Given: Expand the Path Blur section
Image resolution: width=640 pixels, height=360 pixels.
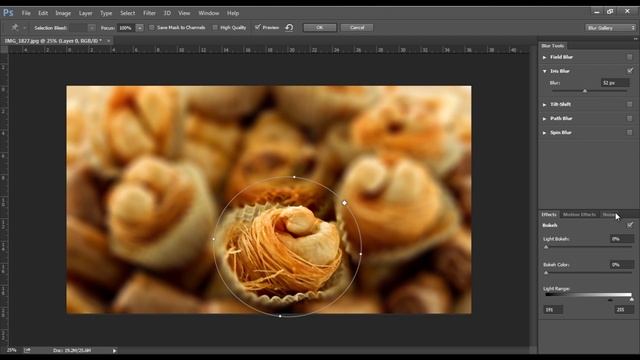Looking at the screenshot, I should tap(544, 119).
